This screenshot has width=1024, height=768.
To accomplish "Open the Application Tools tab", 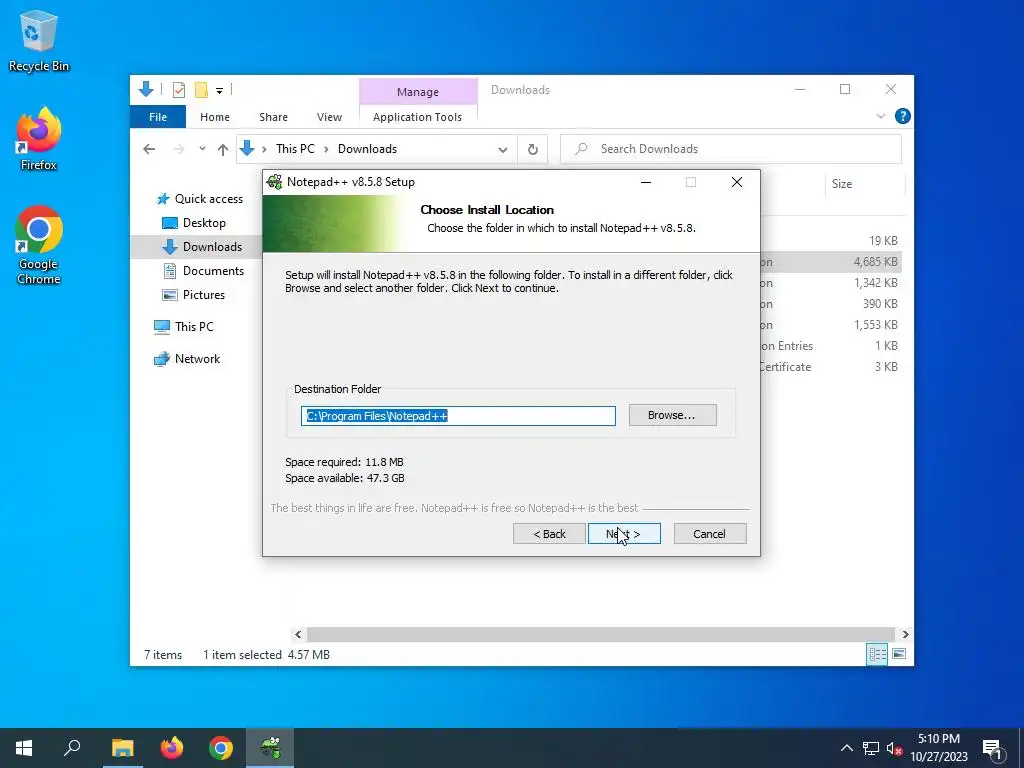I will [417, 117].
